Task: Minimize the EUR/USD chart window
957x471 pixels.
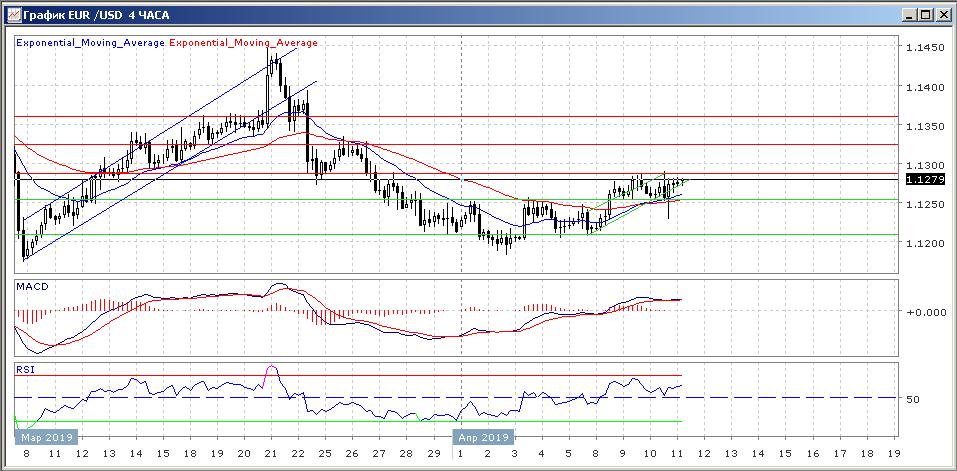Action: click(x=907, y=14)
